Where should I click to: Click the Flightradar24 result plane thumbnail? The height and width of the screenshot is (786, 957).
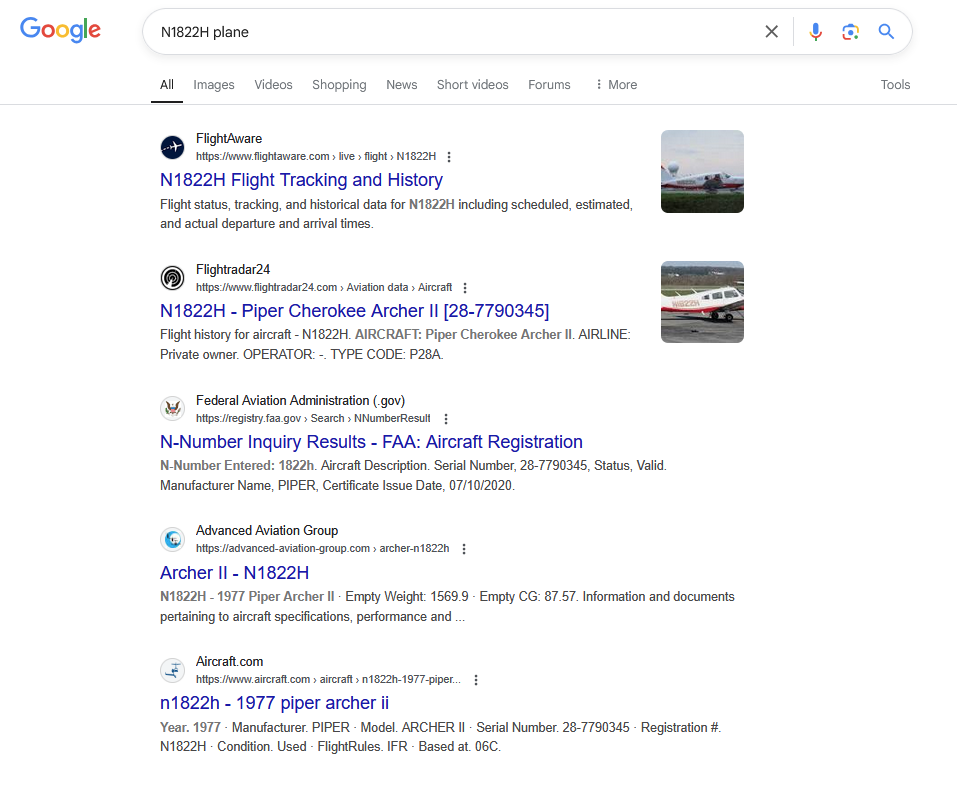point(702,302)
